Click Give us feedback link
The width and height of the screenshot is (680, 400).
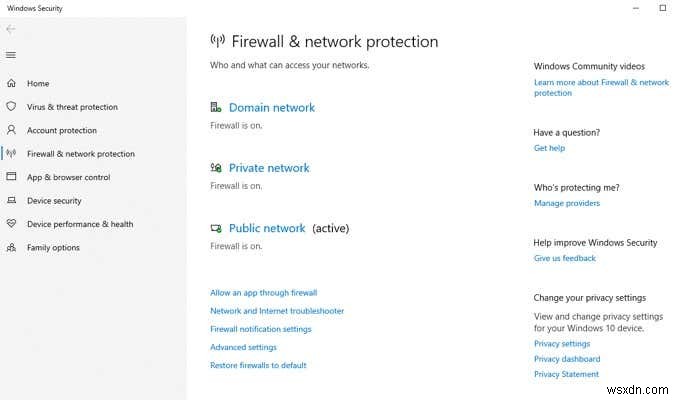pos(565,258)
